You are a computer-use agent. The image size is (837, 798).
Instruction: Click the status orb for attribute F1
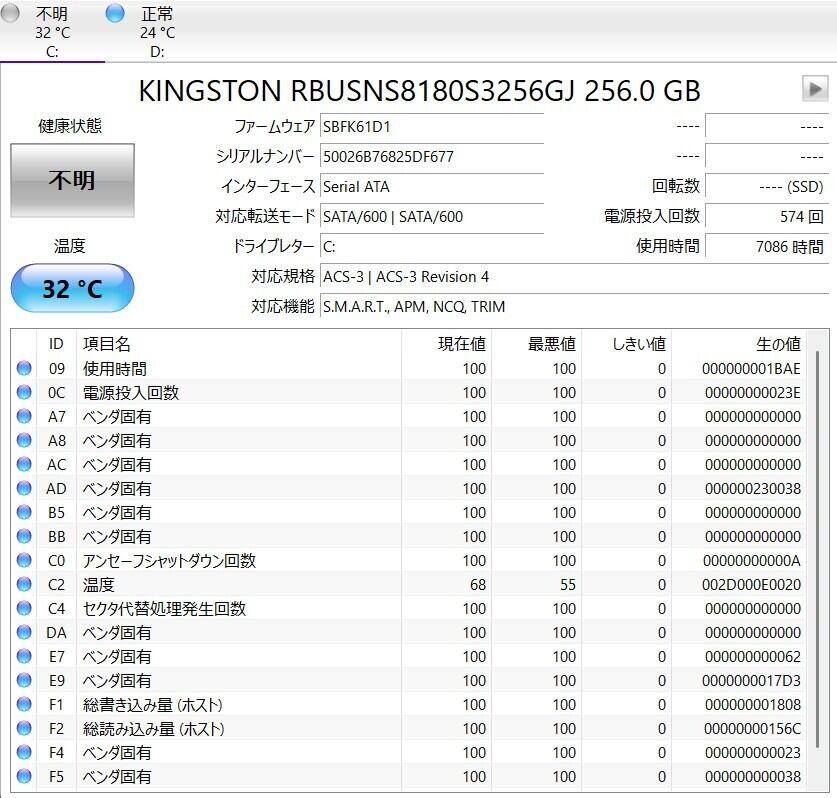[24, 705]
